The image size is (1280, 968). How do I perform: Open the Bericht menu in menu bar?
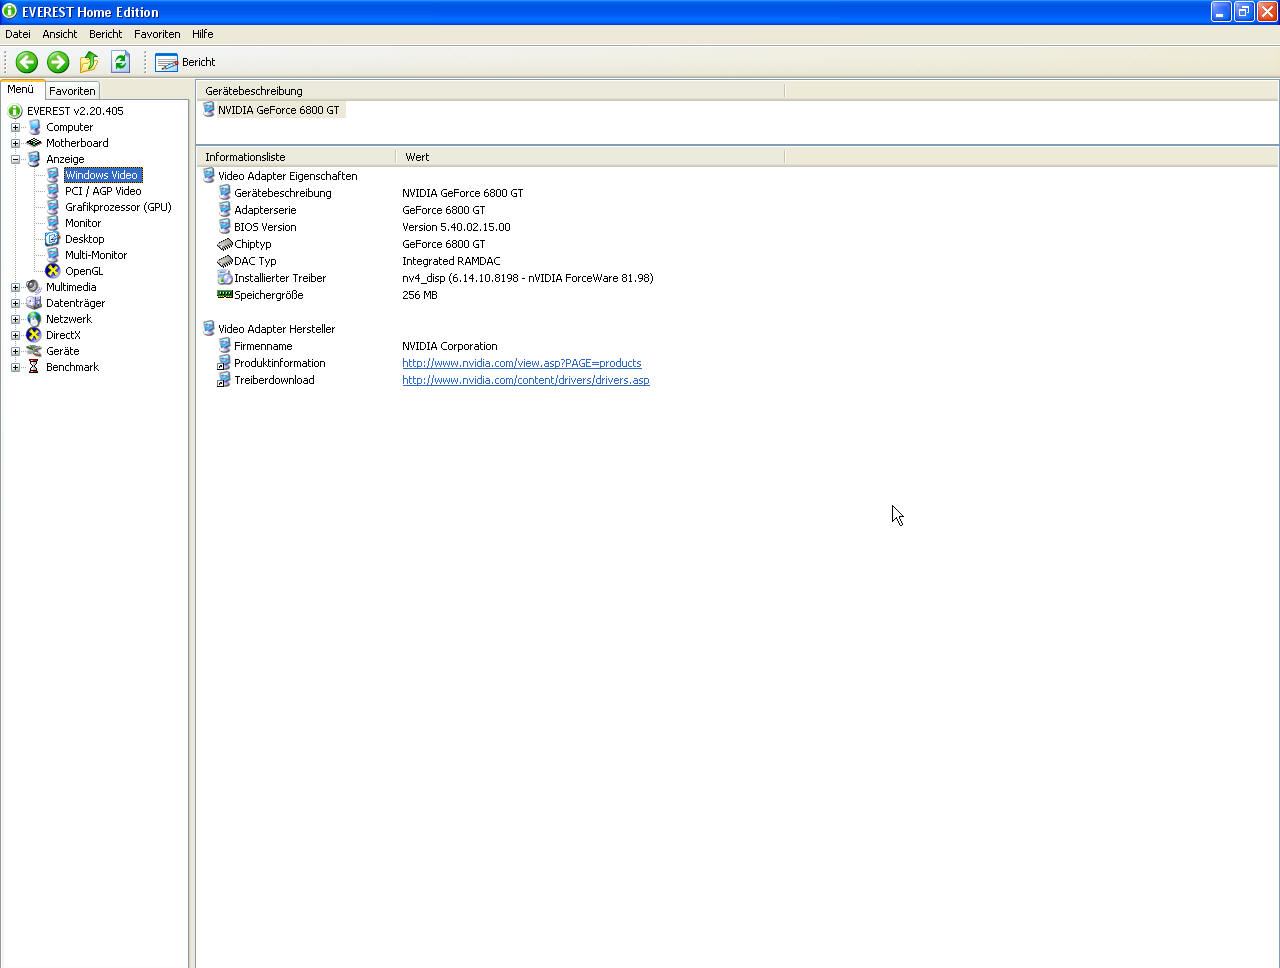point(105,34)
